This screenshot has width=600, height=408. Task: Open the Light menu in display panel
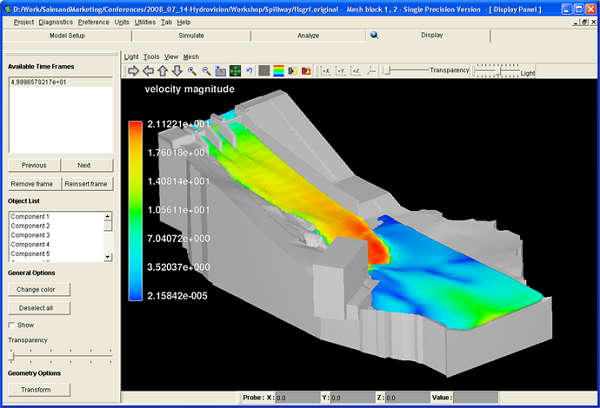click(131, 57)
